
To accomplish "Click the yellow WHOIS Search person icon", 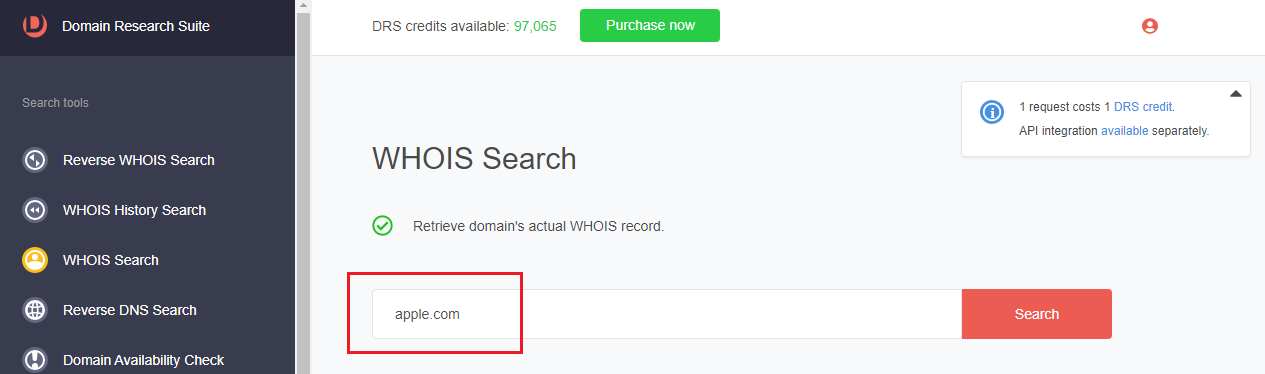I will click(35, 260).
